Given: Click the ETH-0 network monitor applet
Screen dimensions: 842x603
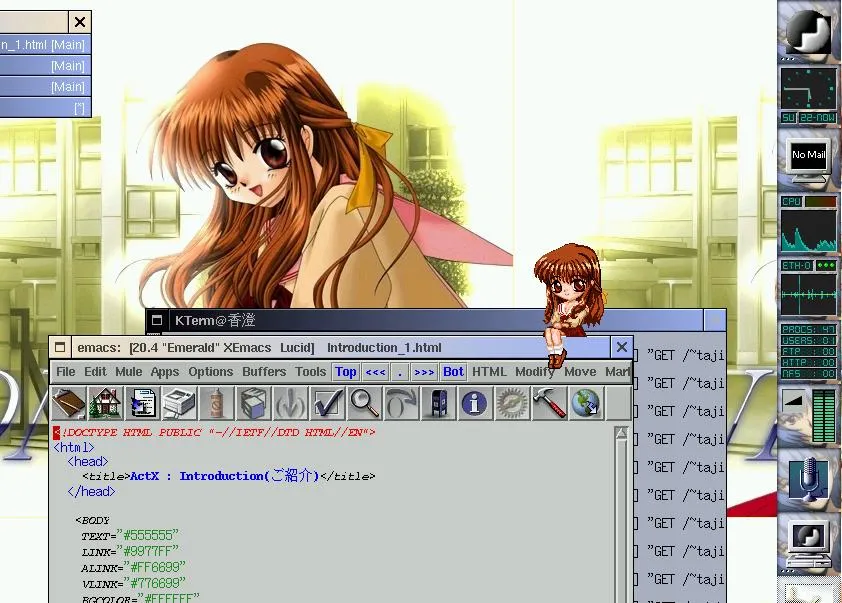Looking at the screenshot, I should pos(808,294).
